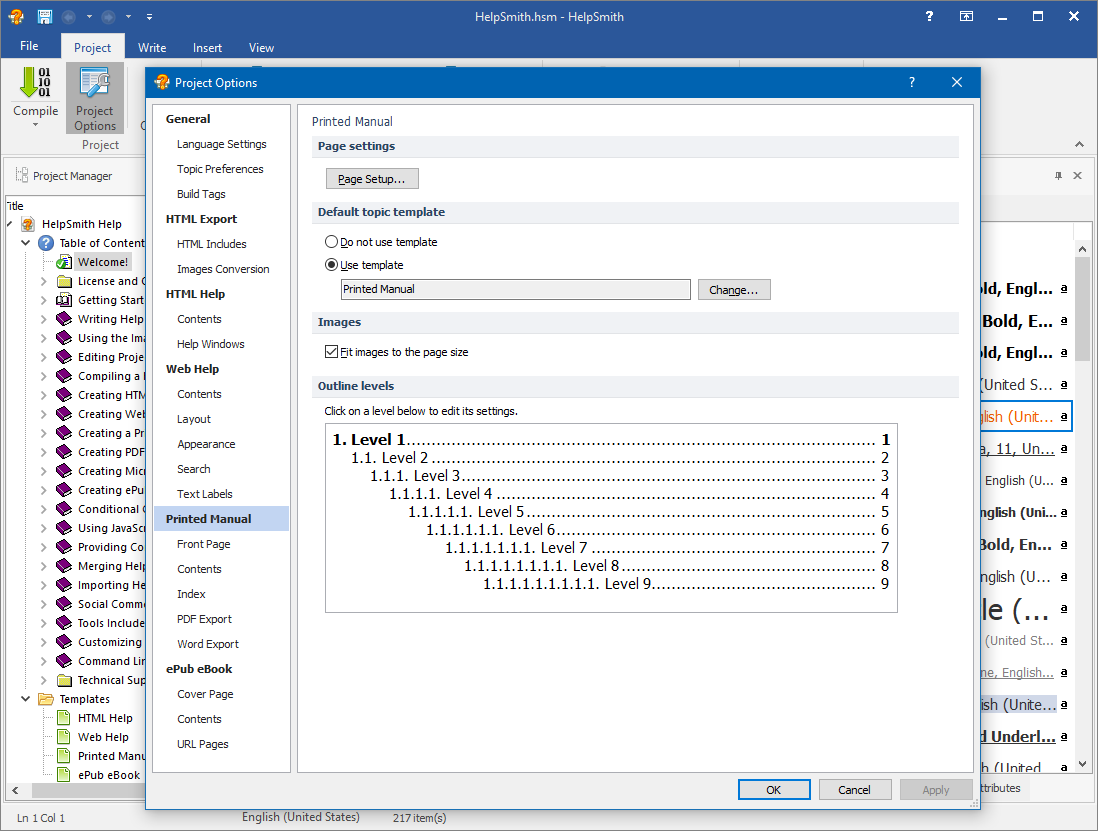Select Level 5 in outline levels
1098x831 pixels.
[648, 512]
